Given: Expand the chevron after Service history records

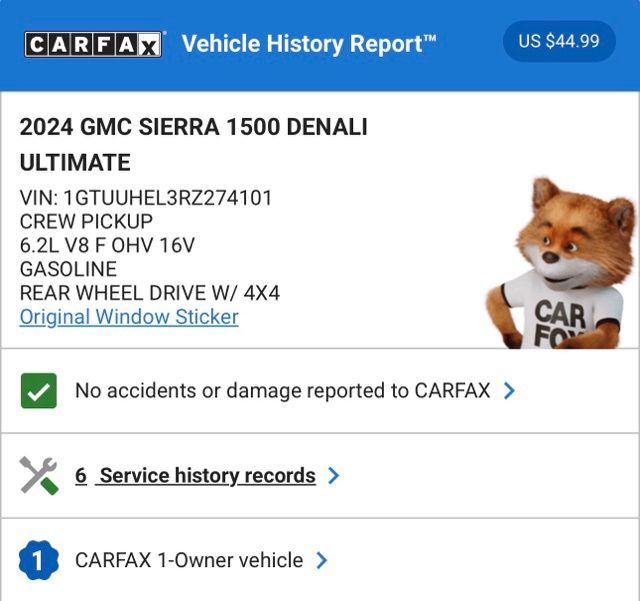Looking at the screenshot, I should click(334, 476).
